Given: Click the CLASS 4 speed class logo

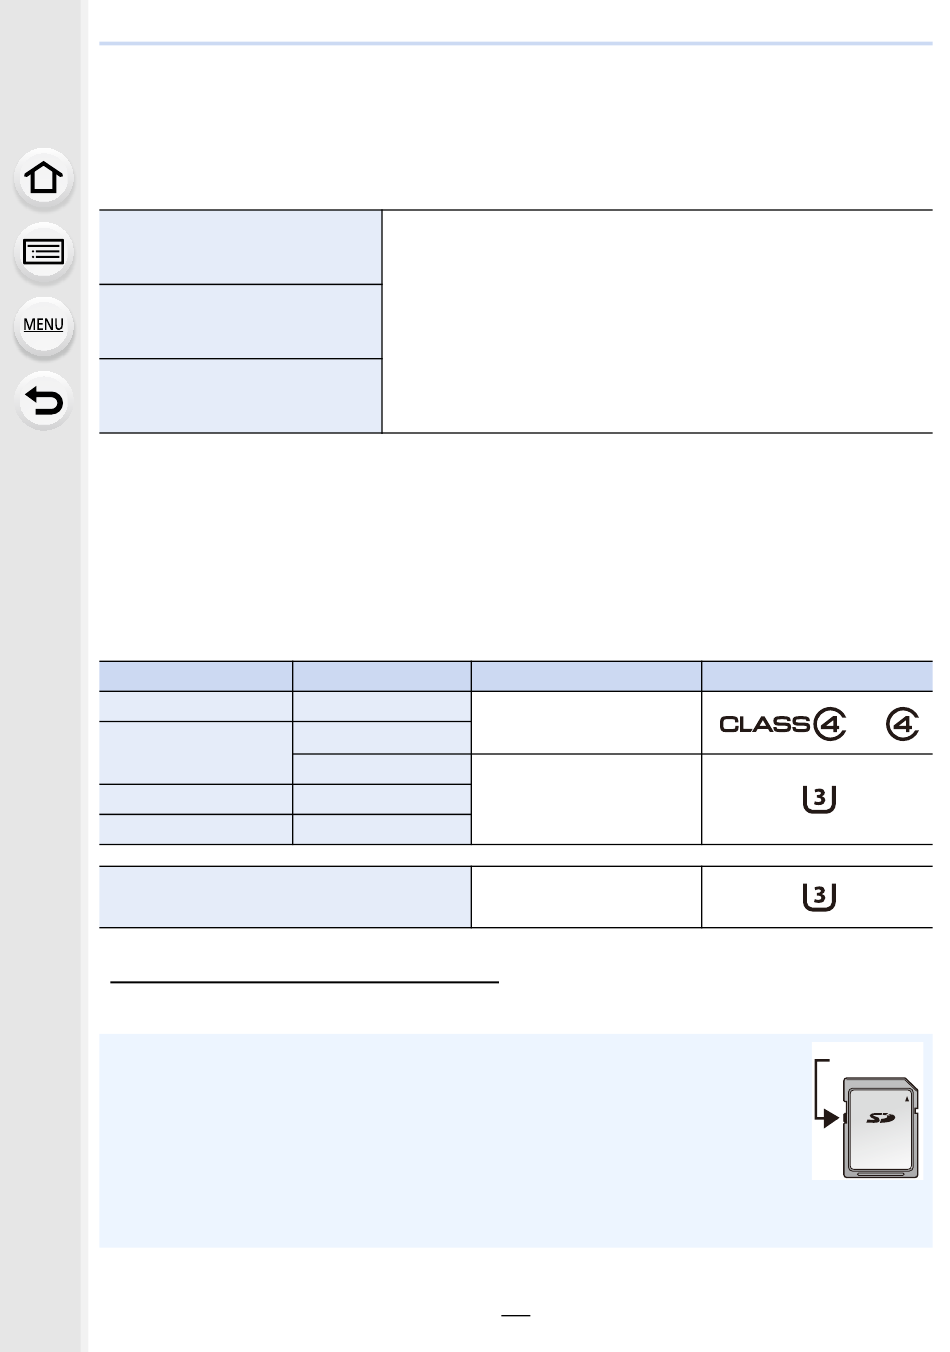Looking at the screenshot, I should coord(783,723).
